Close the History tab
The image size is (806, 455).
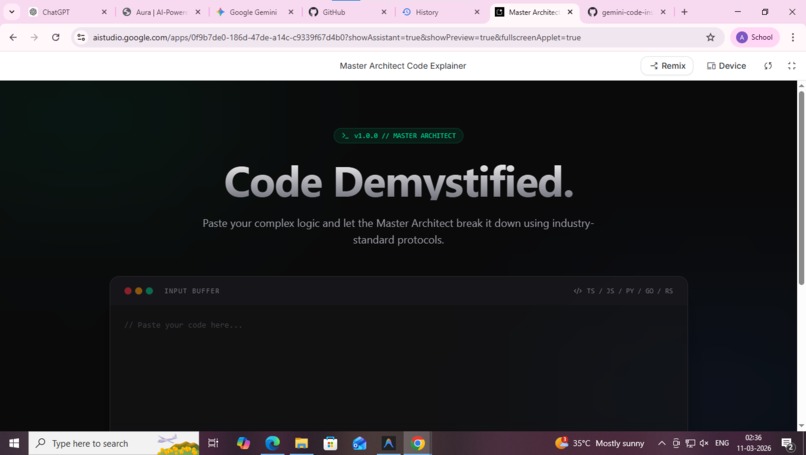[x=477, y=12]
